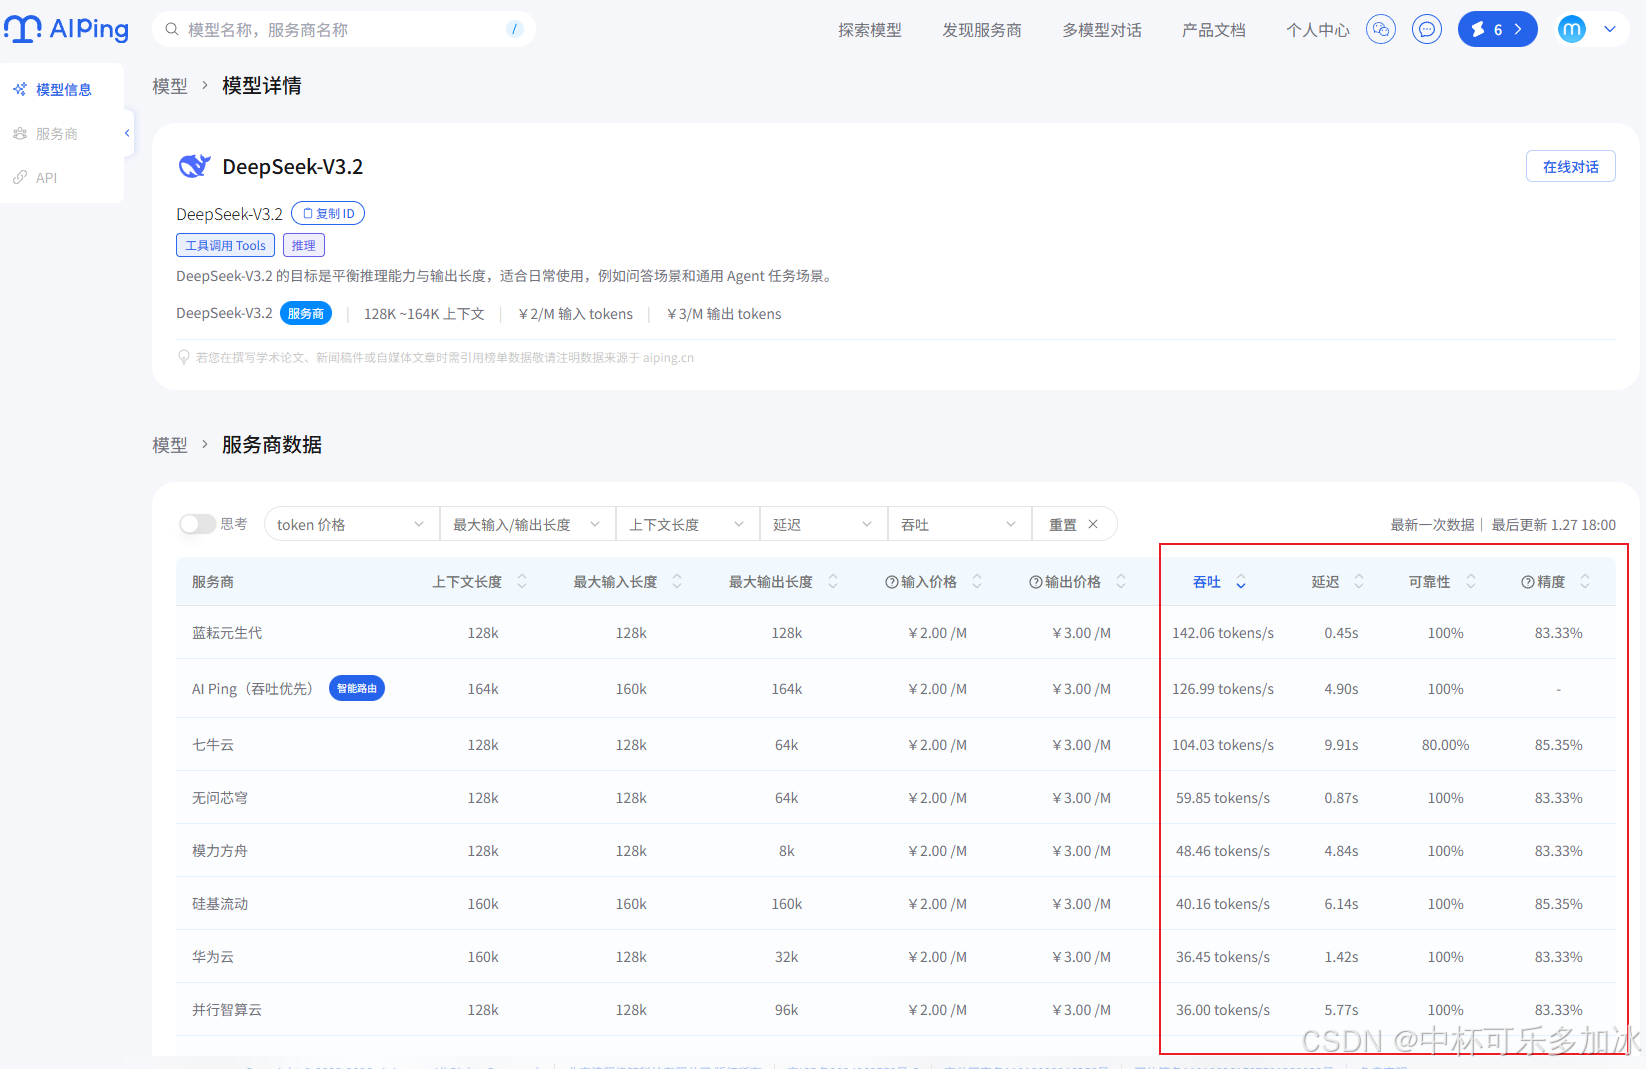1646x1069 pixels.
Task: Click the 蓝耘元生代 provider row
Action: point(896,633)
